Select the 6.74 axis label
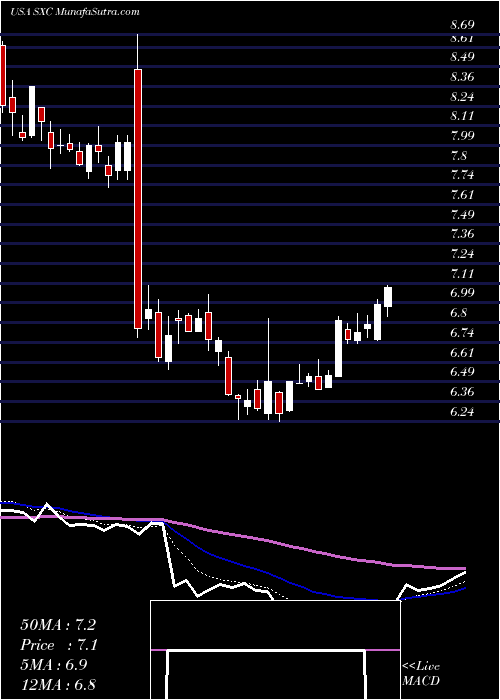Screen dimensions: 500x700 pos(462,333)
